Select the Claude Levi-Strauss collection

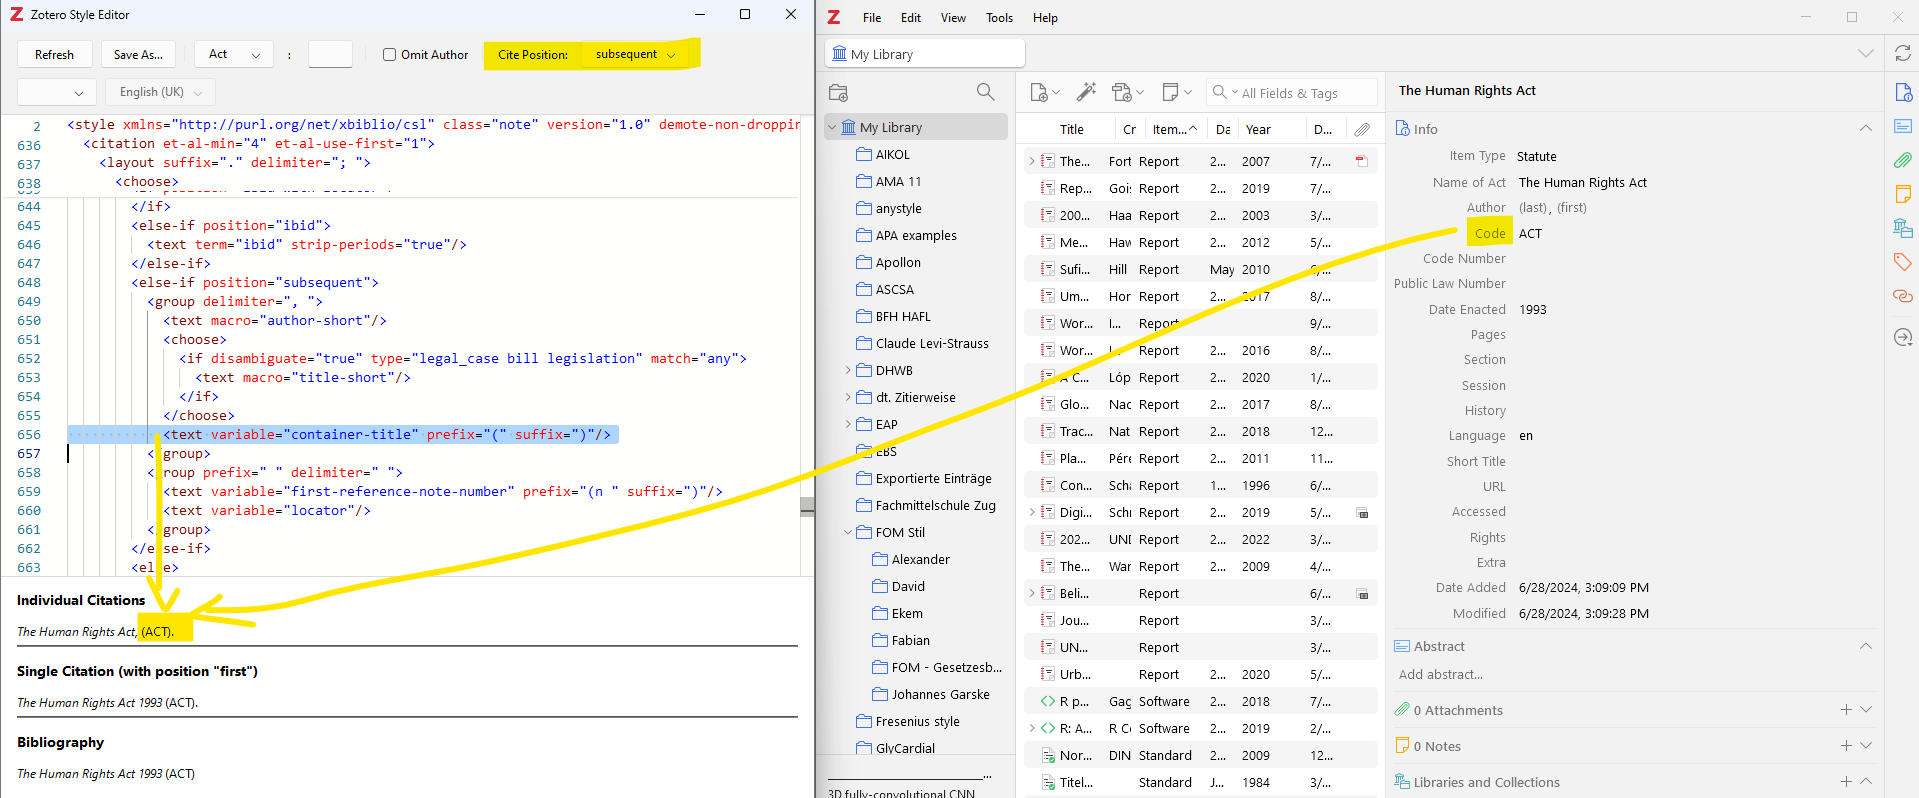click(932, 343)
